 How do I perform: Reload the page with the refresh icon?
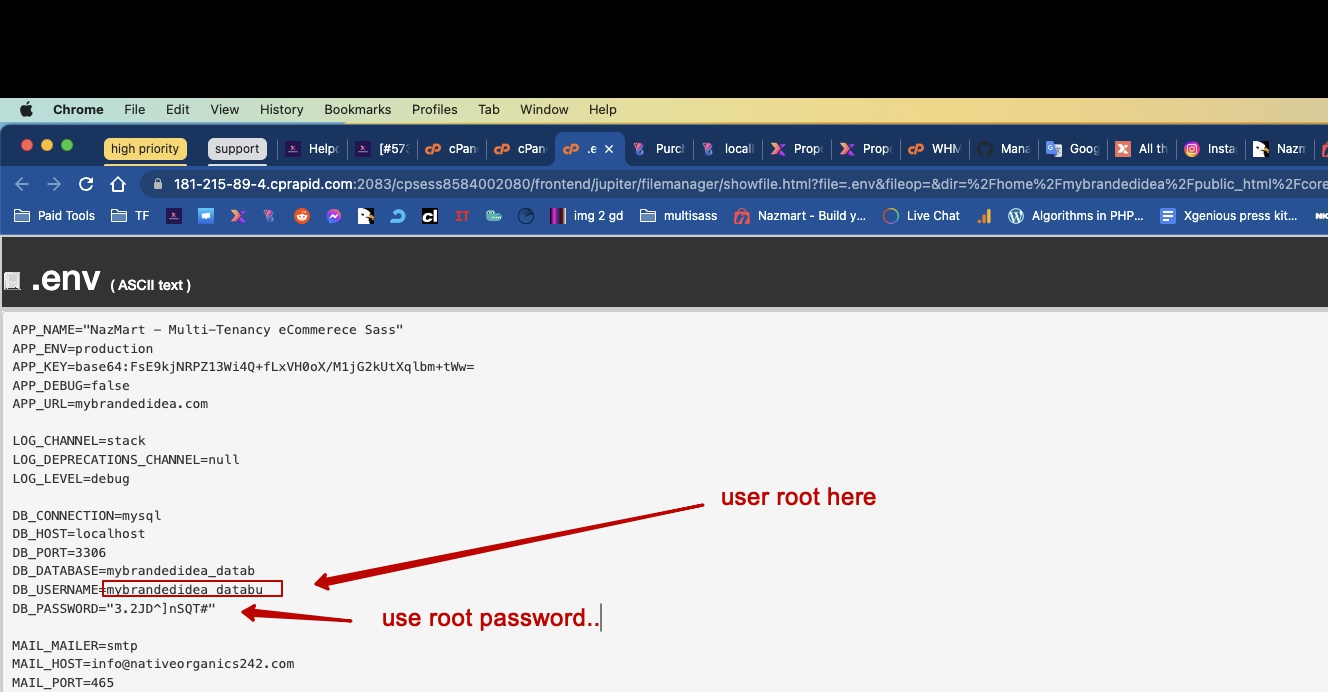[x=86, y=184]
